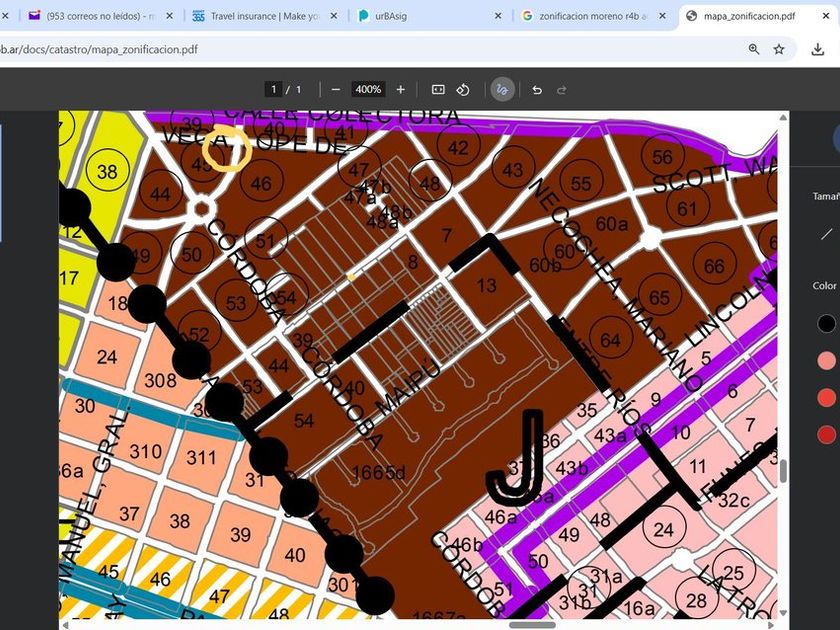Open the browser zoom magnifier icon
The width and height of the screenshot is (840, 630).
pyautogui.click(x=754, y=49)
